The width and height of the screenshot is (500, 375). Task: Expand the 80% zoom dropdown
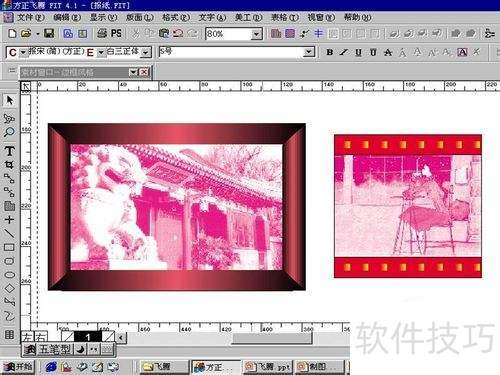tap(256, 34)
